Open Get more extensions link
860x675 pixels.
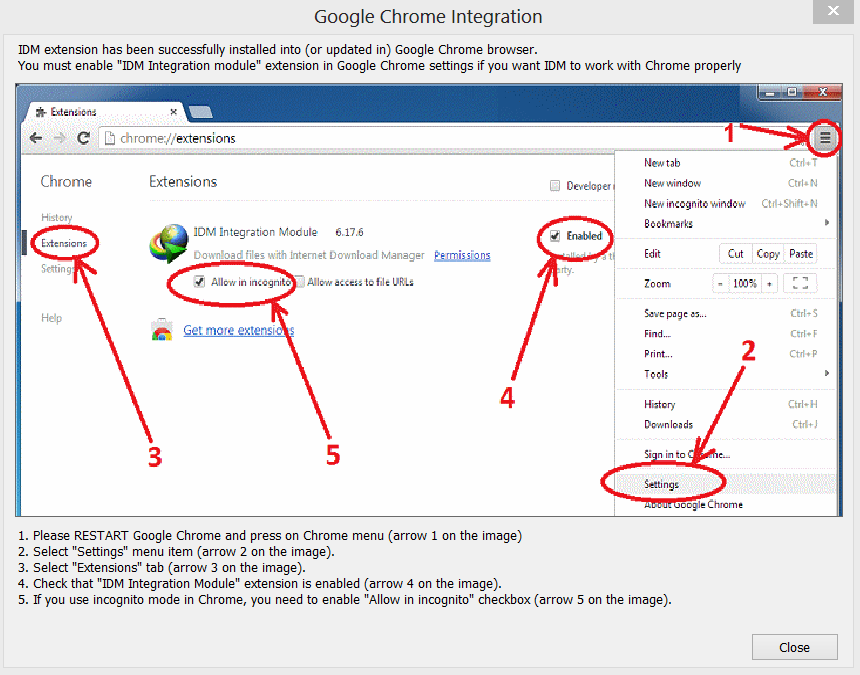click(239, 330)
